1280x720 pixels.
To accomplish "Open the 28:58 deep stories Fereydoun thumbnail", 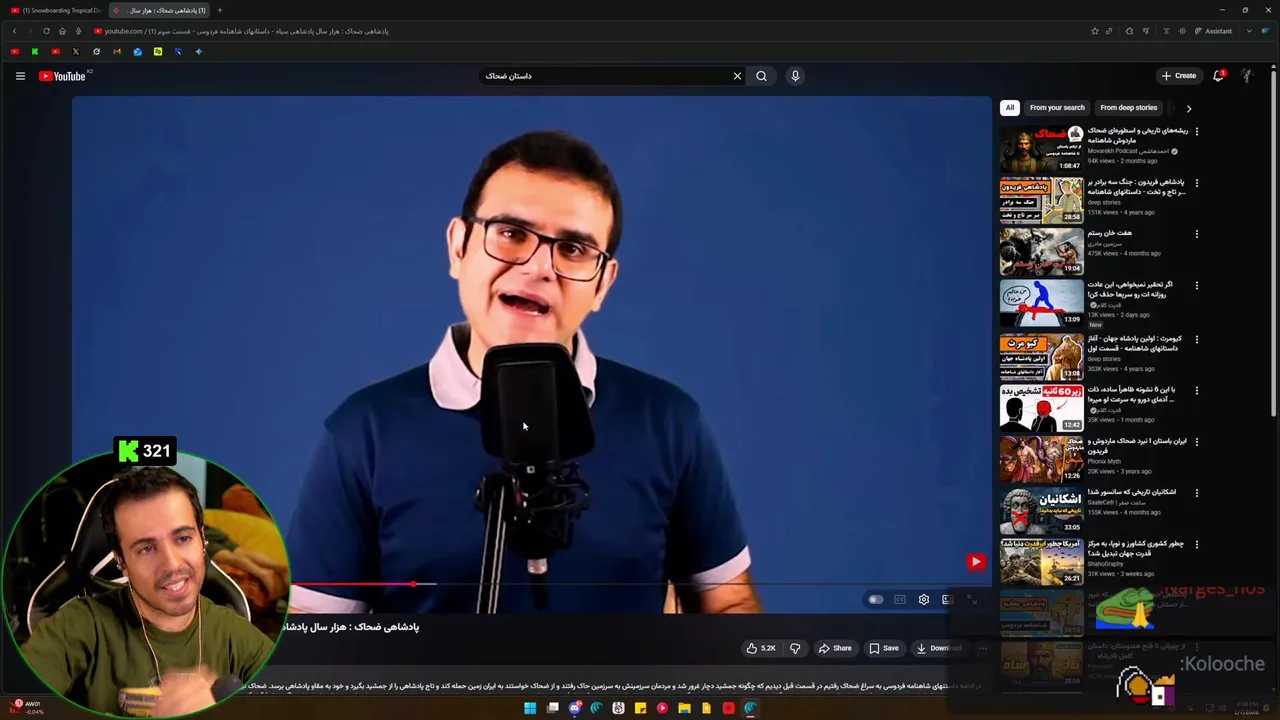I will click(x=1041, y=200).
